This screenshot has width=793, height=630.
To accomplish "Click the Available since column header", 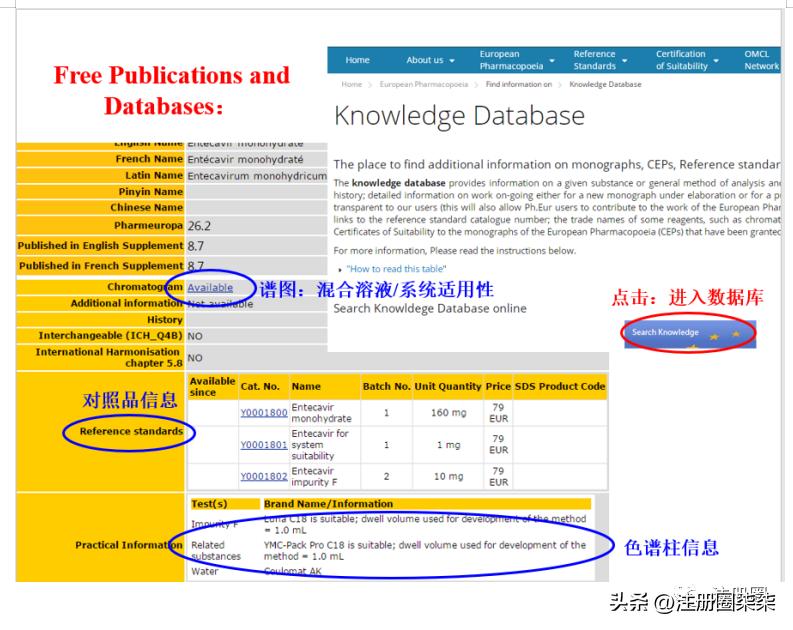I will [212, 386].
